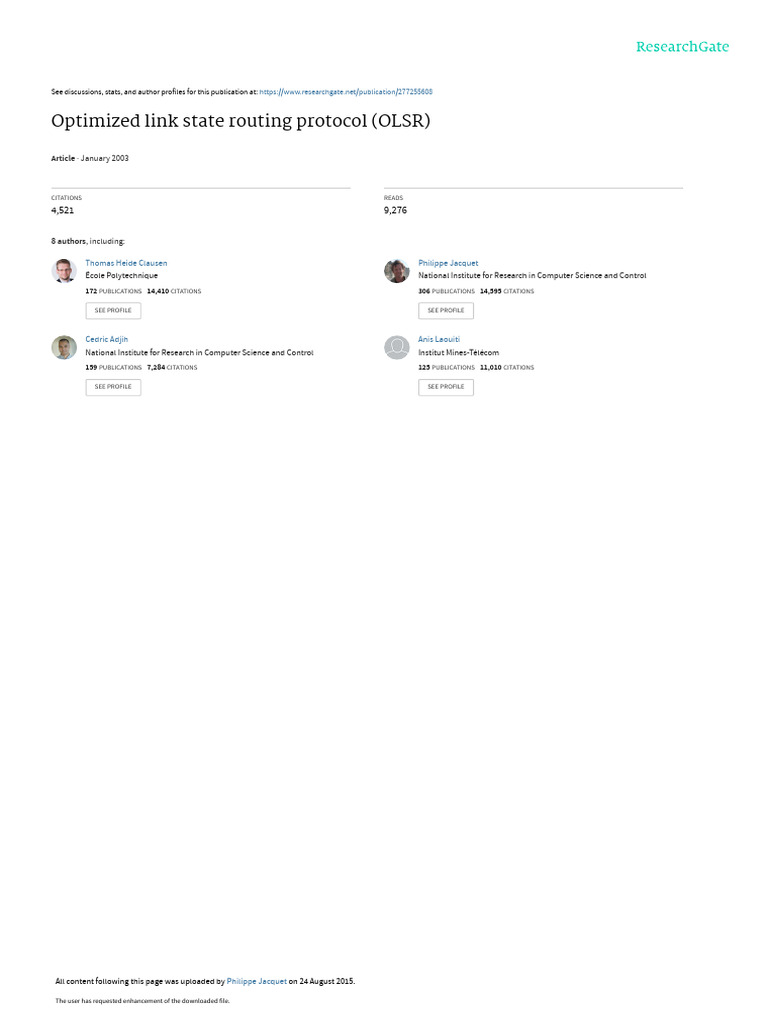Click Thomas Heide Clausen's profile photo
768x1024 pixels.
tap(64, 270)
